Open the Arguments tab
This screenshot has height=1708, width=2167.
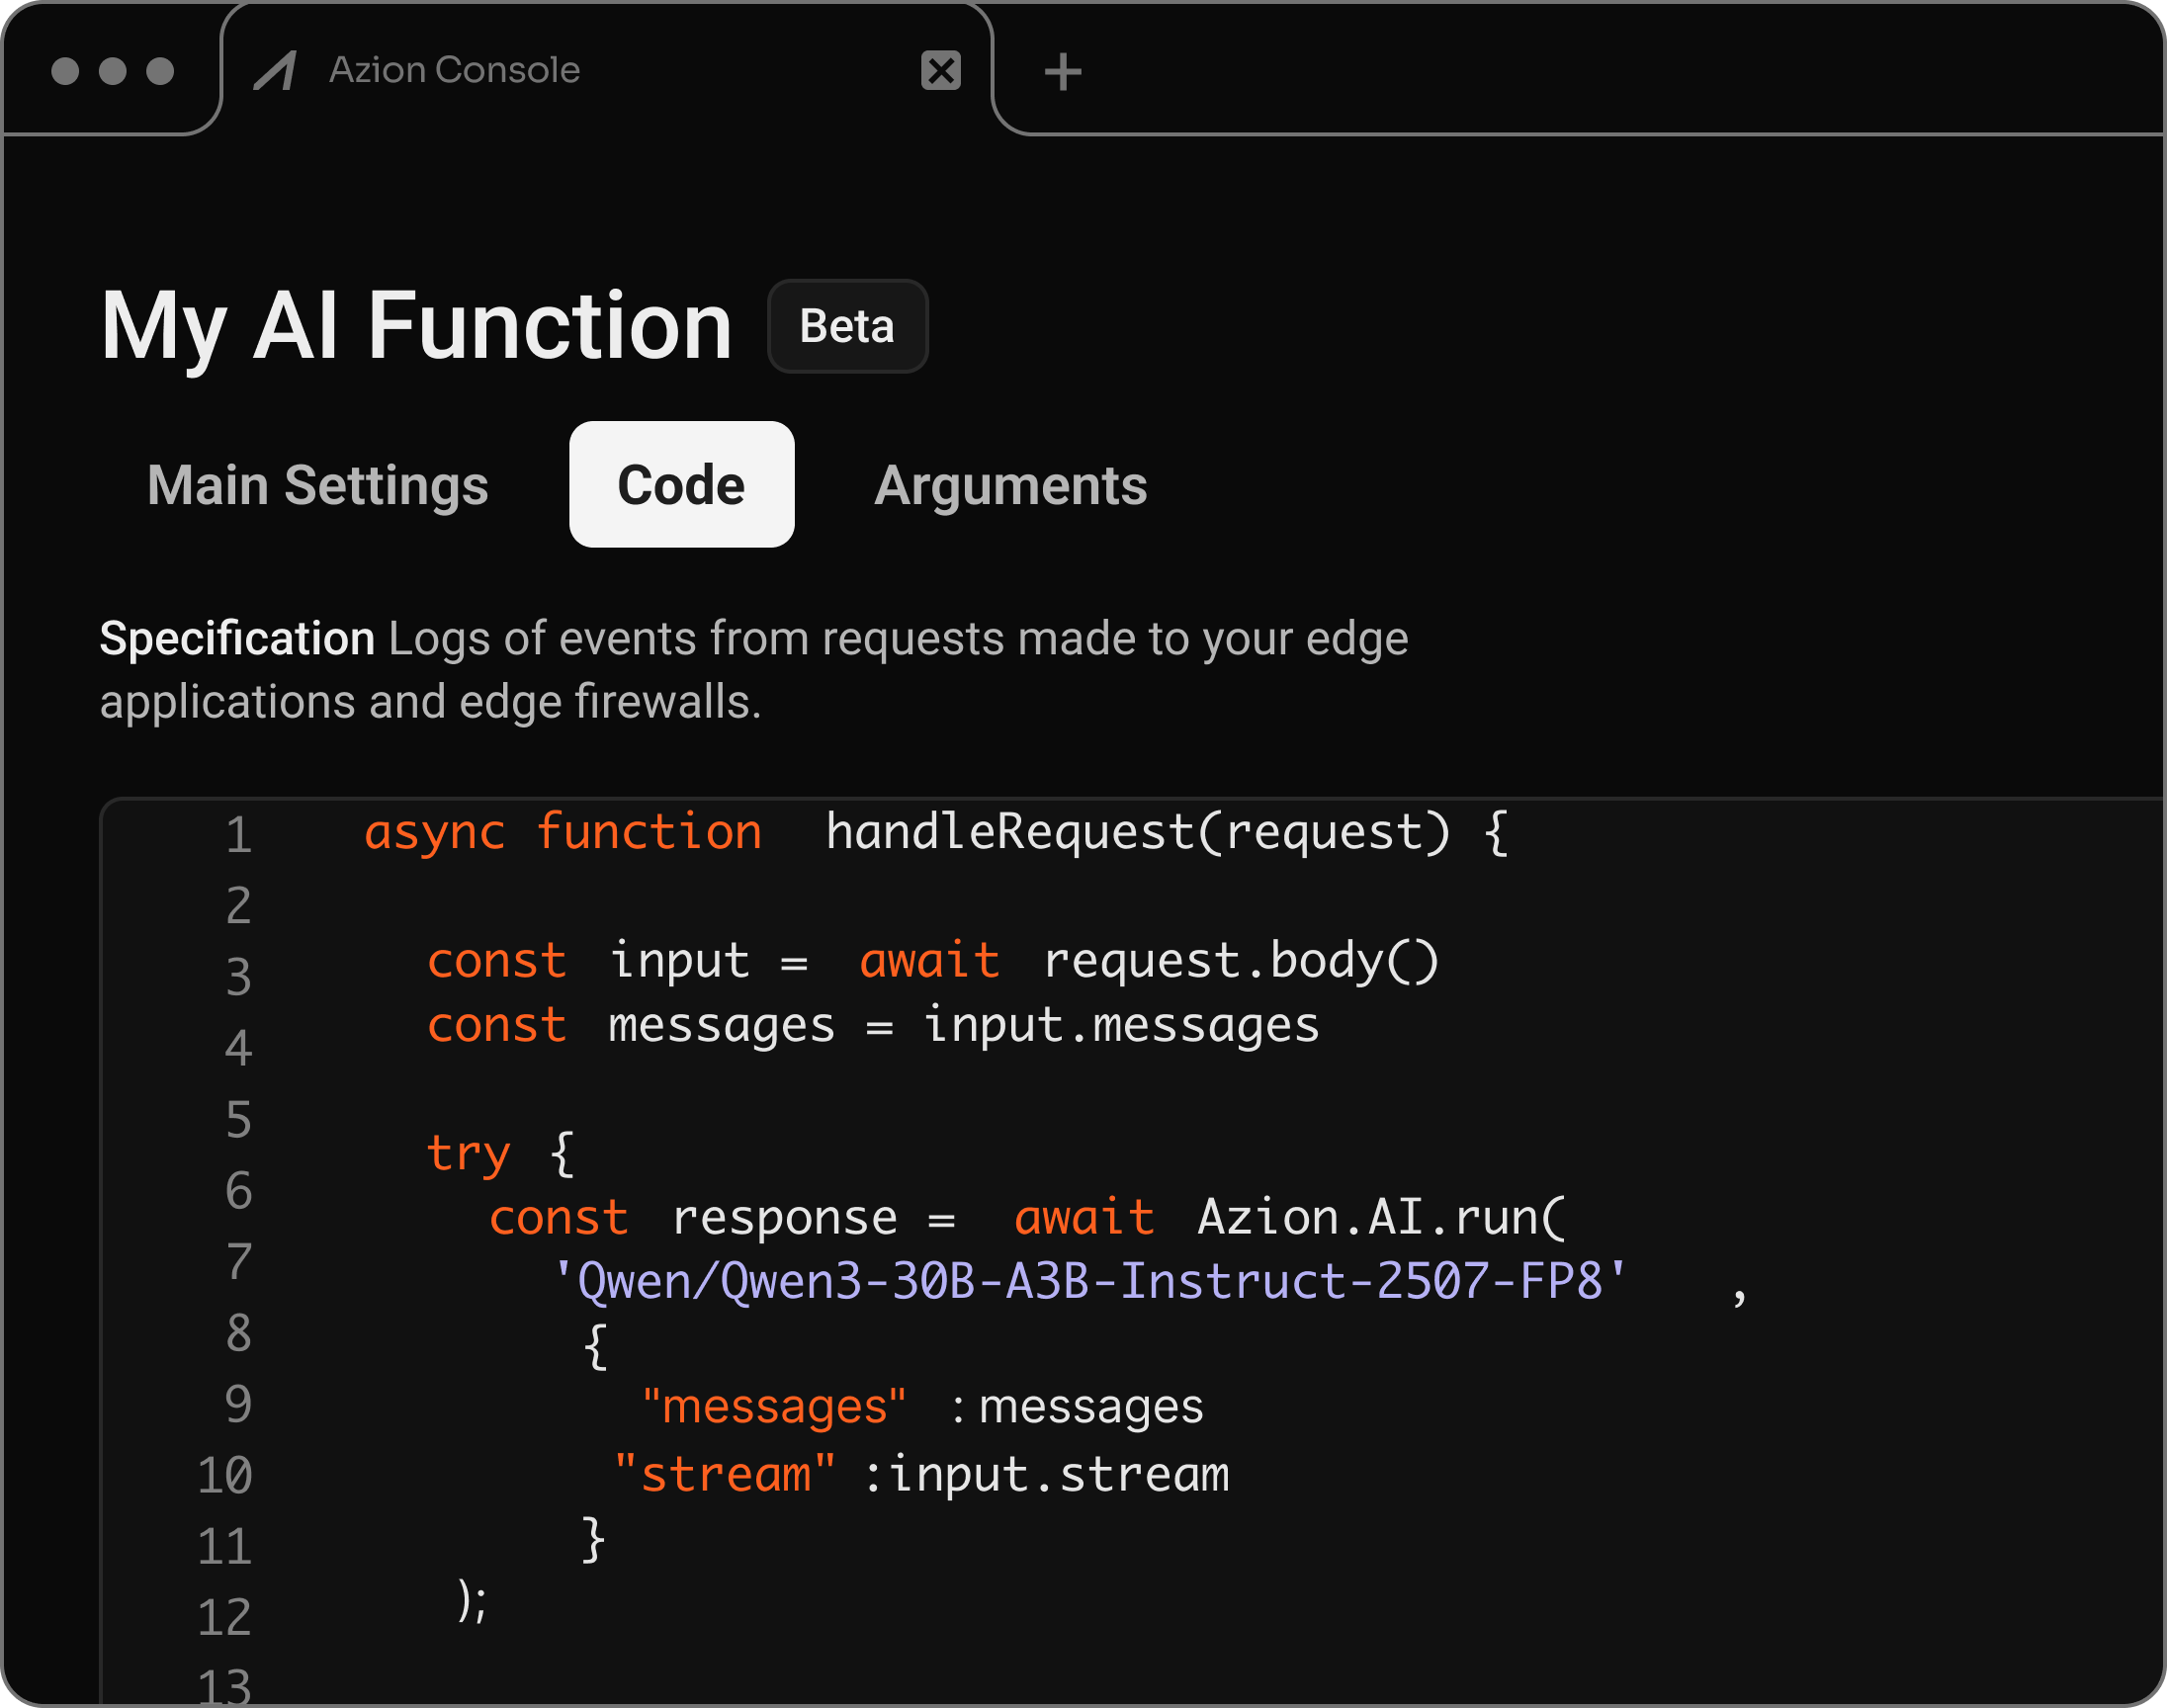[1011, 486]
